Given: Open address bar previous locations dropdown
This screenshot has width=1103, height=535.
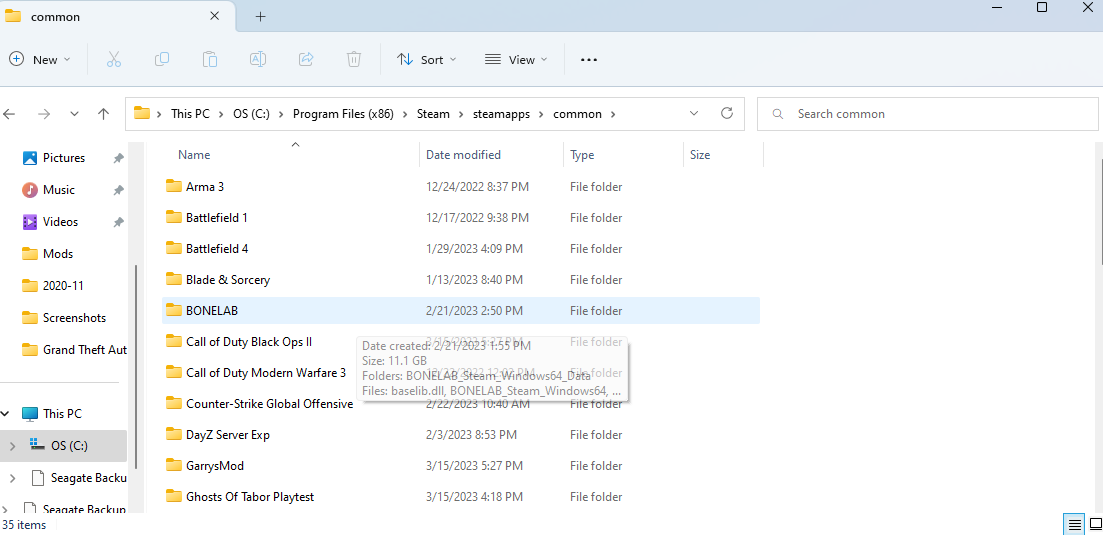Looking at the screenshot, I should (694, 113).
